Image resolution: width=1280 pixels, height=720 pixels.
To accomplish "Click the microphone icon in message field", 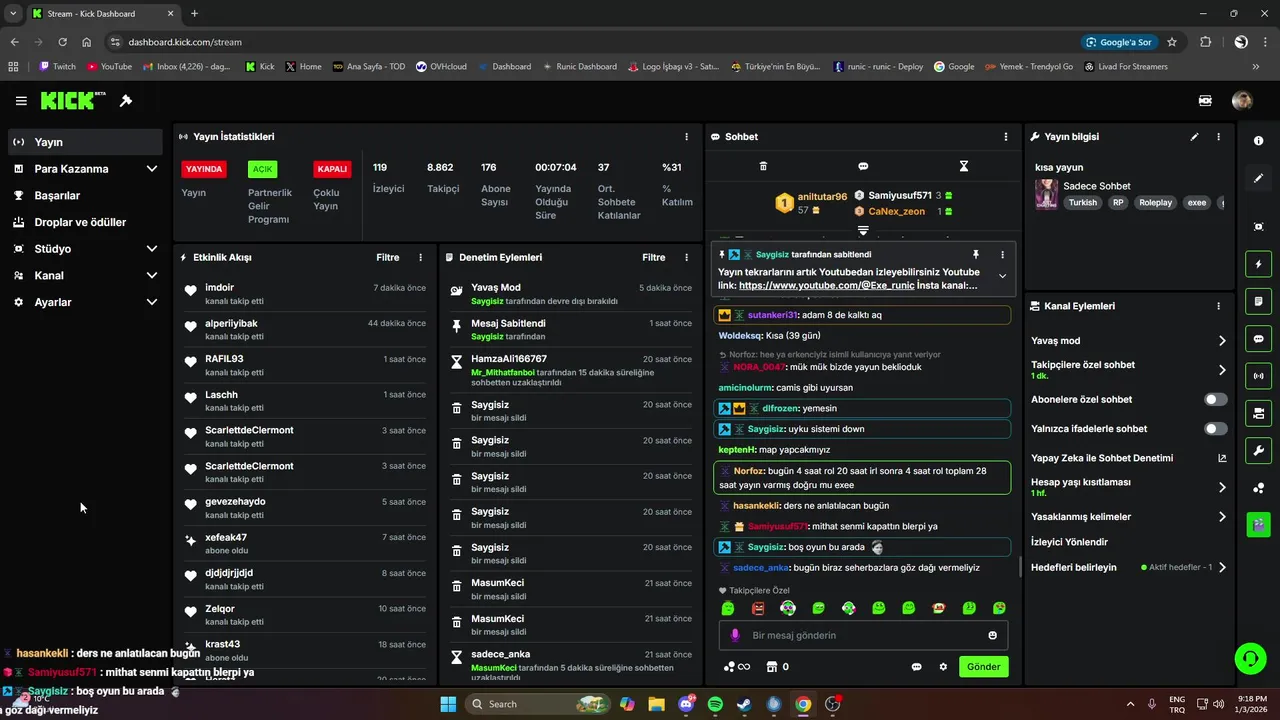I will 735,635.
